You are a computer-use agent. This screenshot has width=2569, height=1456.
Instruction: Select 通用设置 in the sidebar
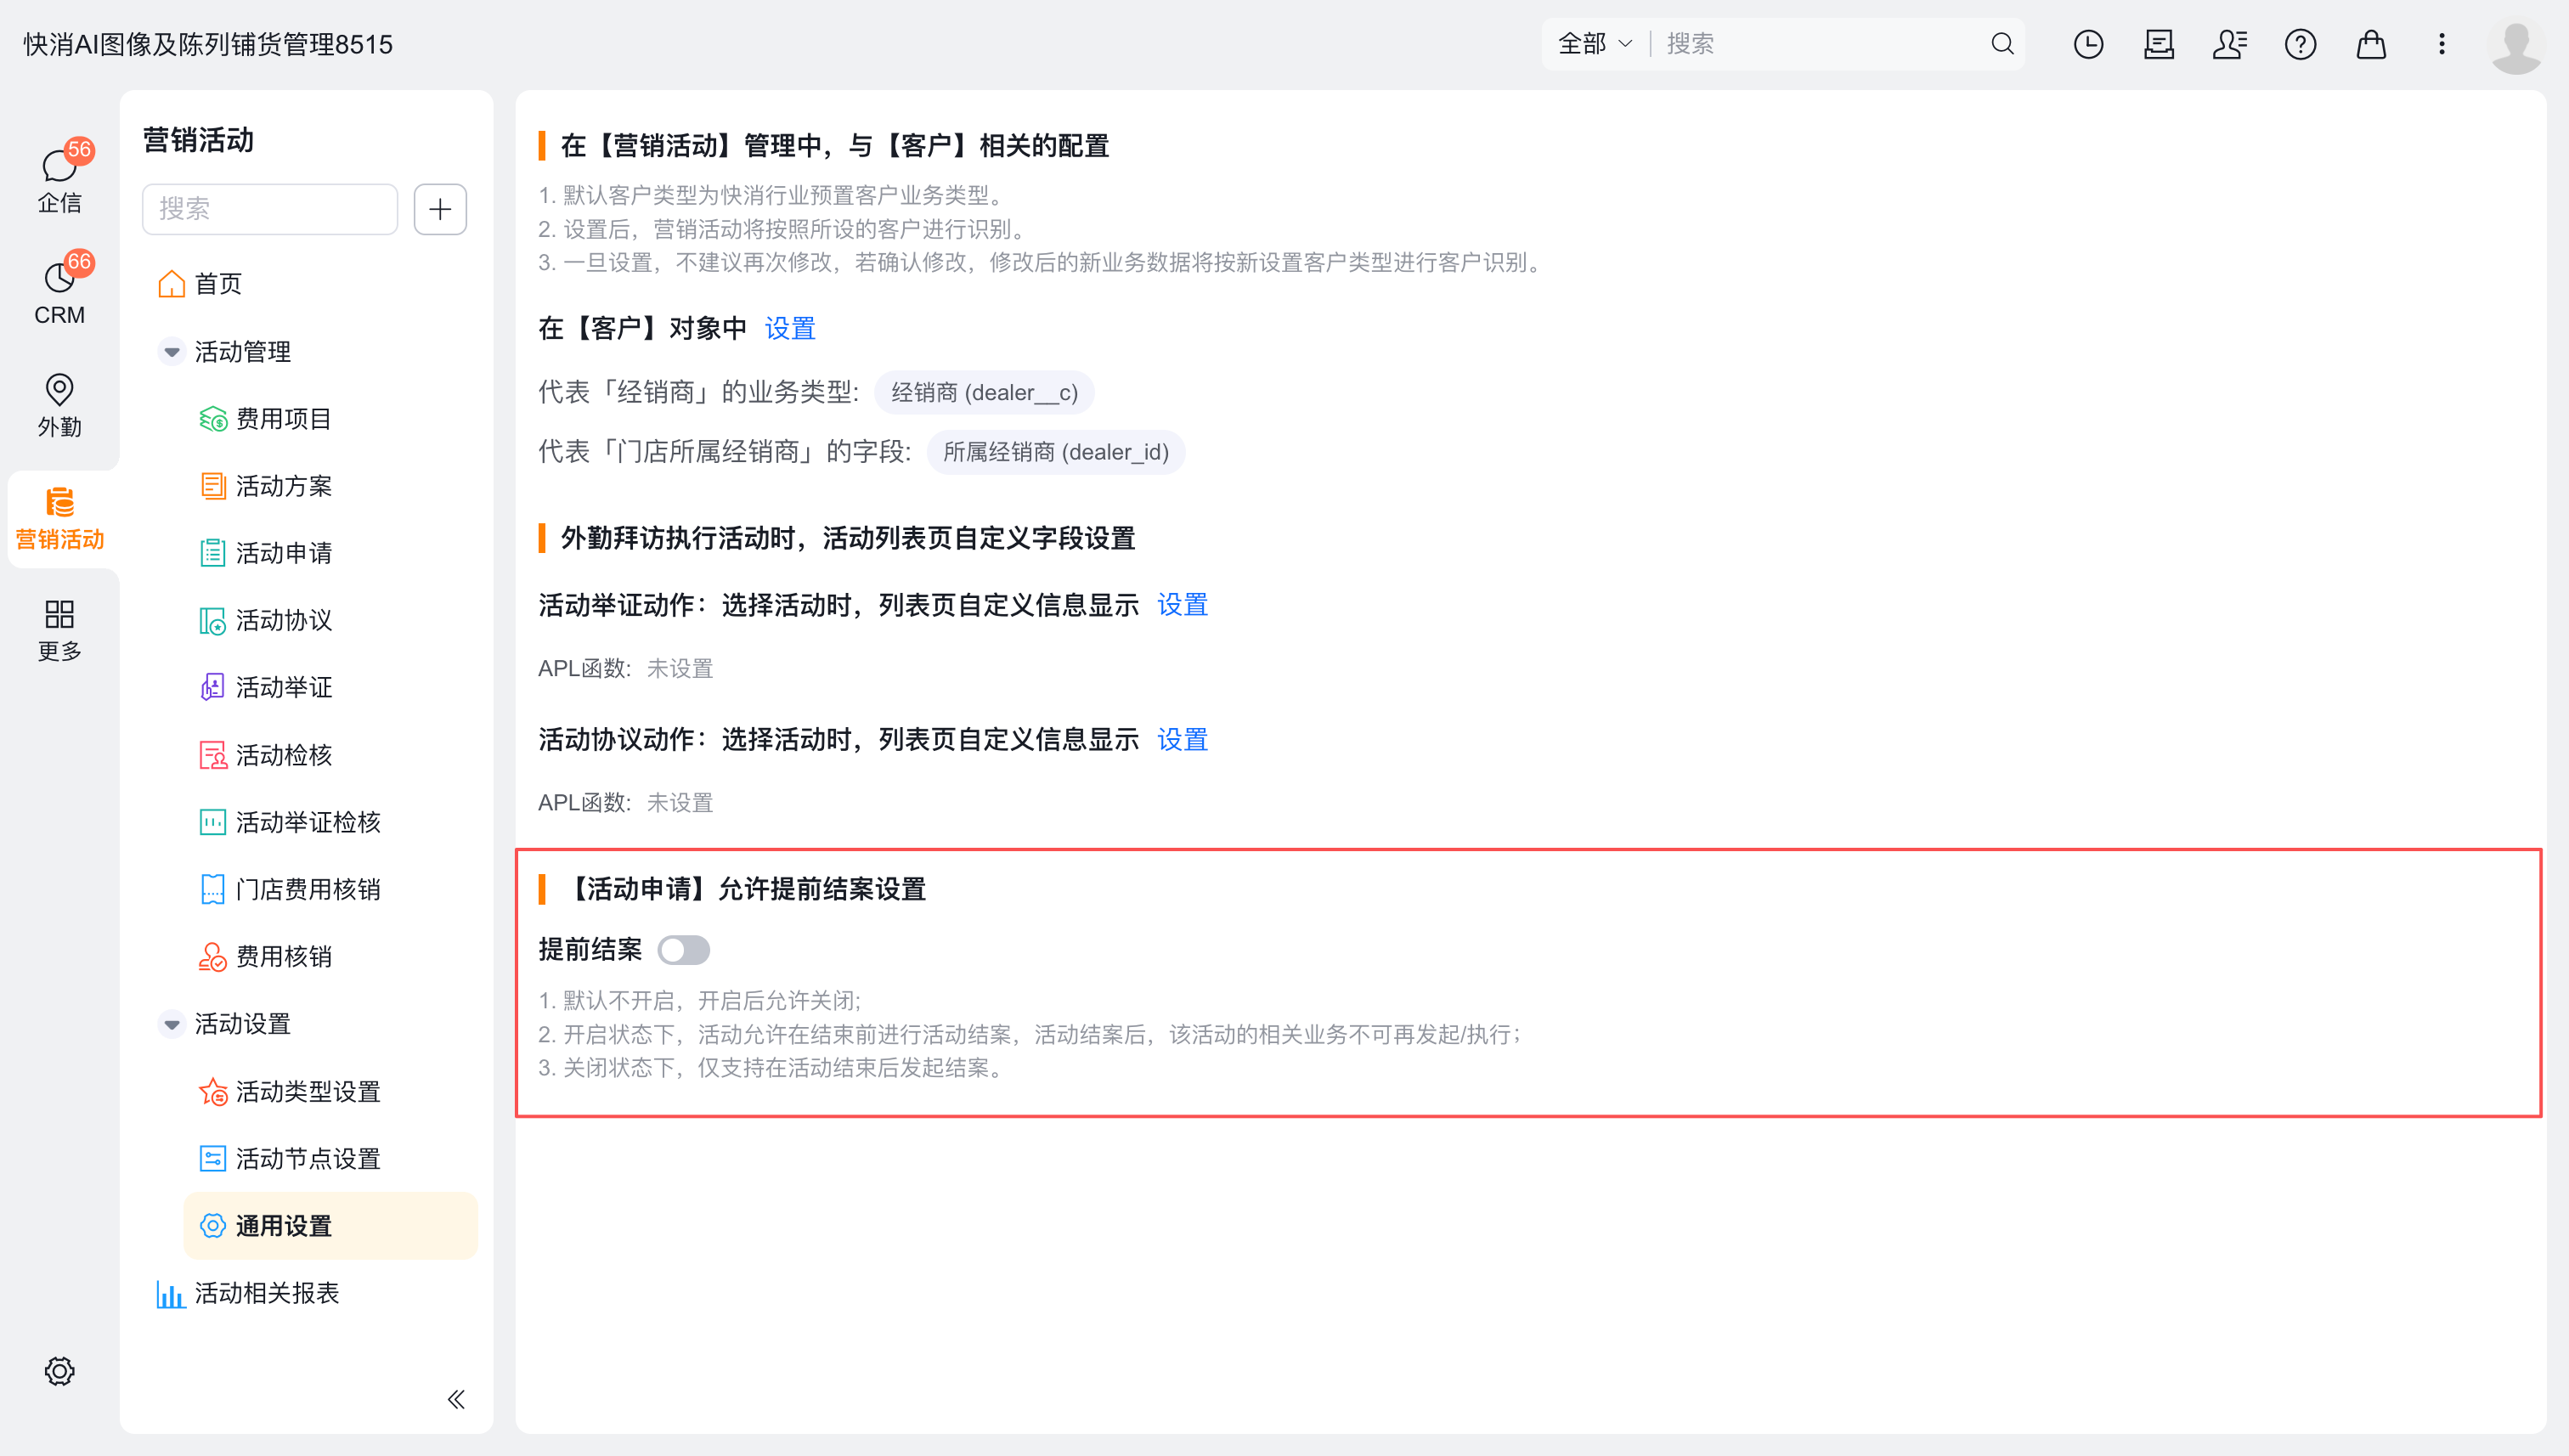tap(330, 1225)
